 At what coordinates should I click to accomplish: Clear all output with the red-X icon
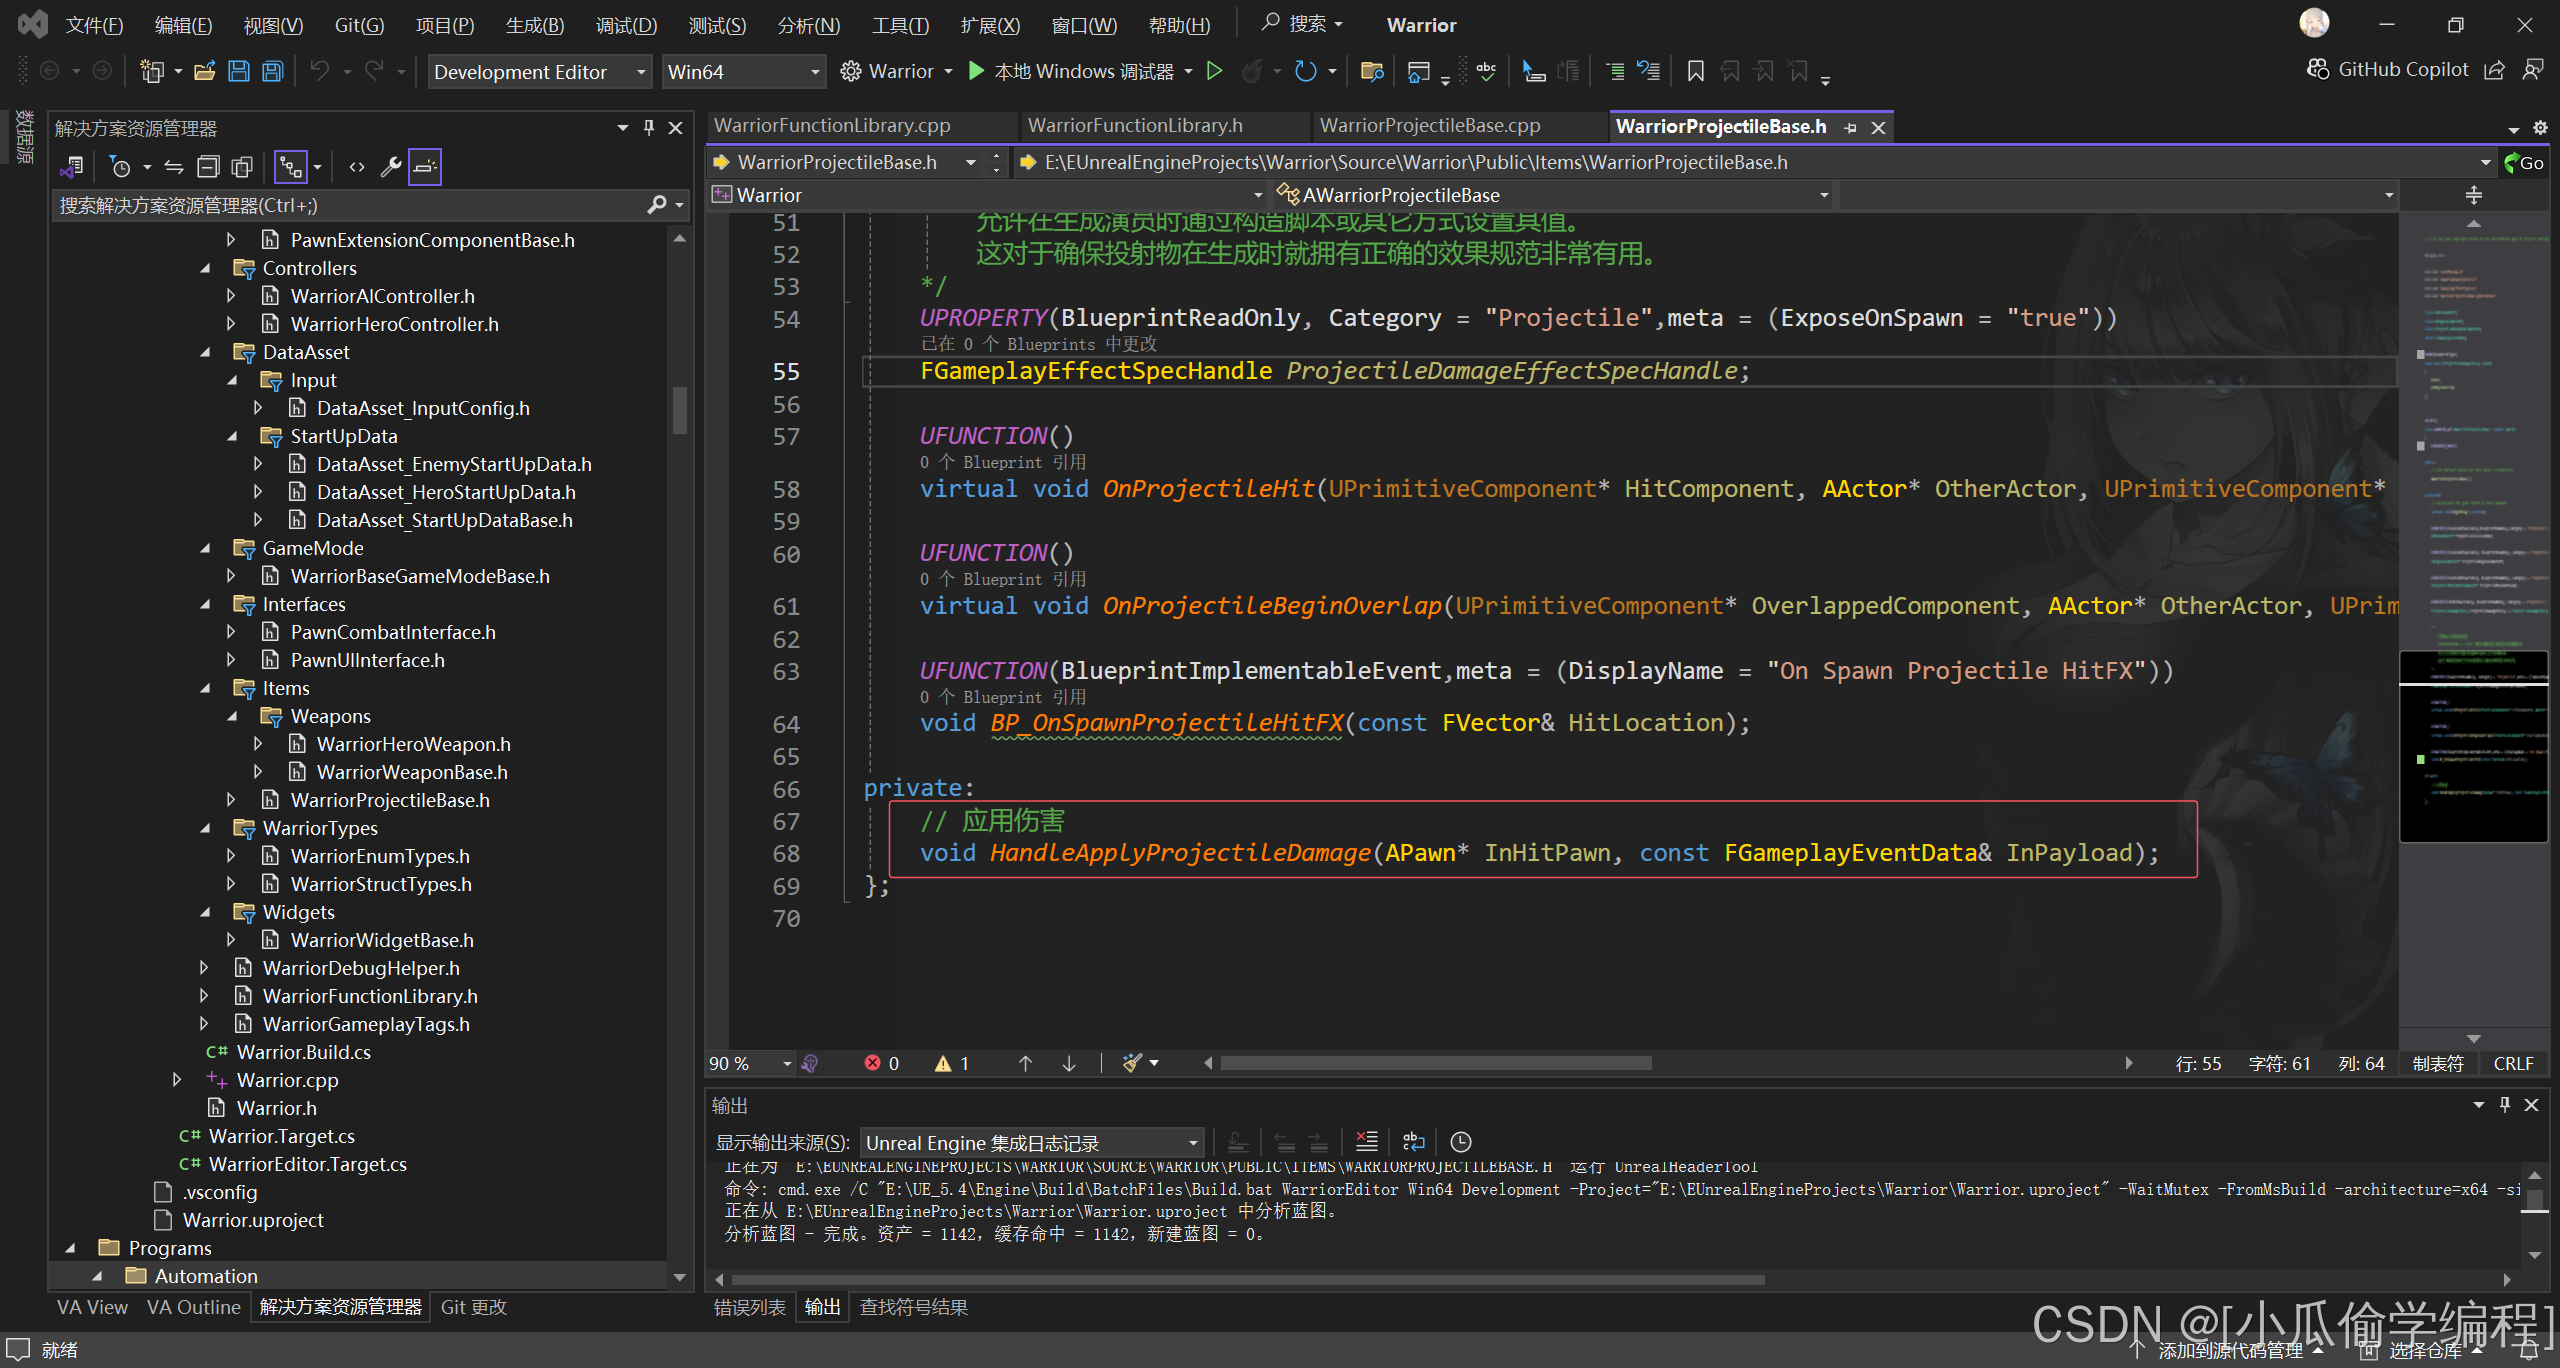[1366, 1142]
